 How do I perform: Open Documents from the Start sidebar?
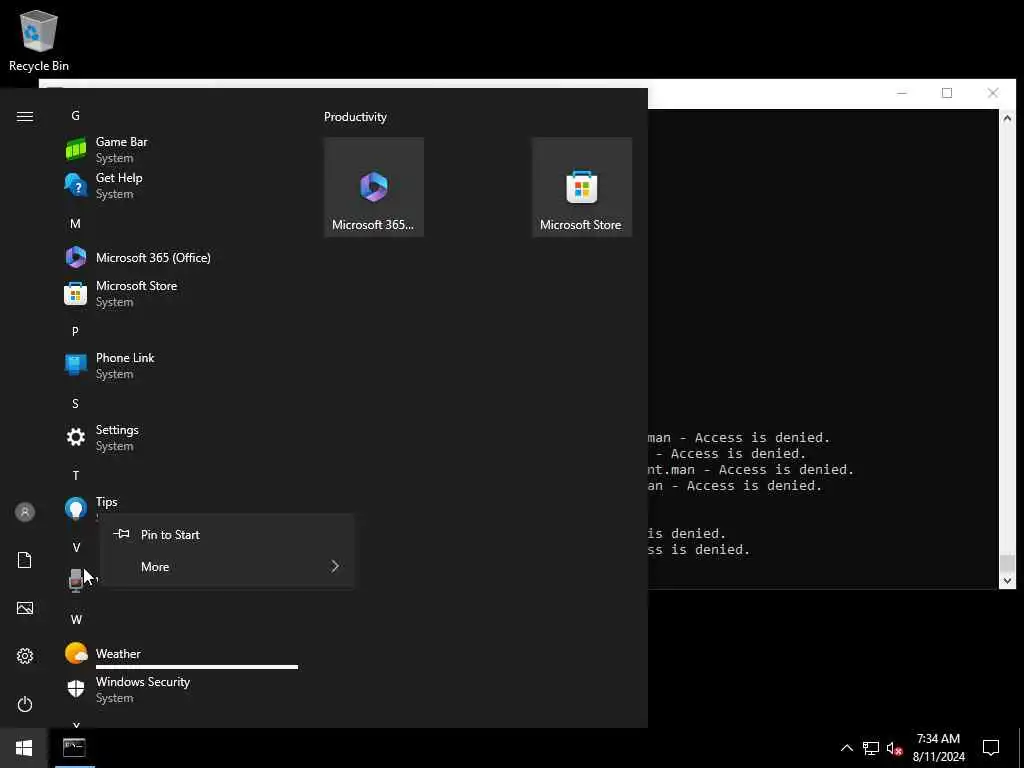pyautogui.click(x=25, y=560)
